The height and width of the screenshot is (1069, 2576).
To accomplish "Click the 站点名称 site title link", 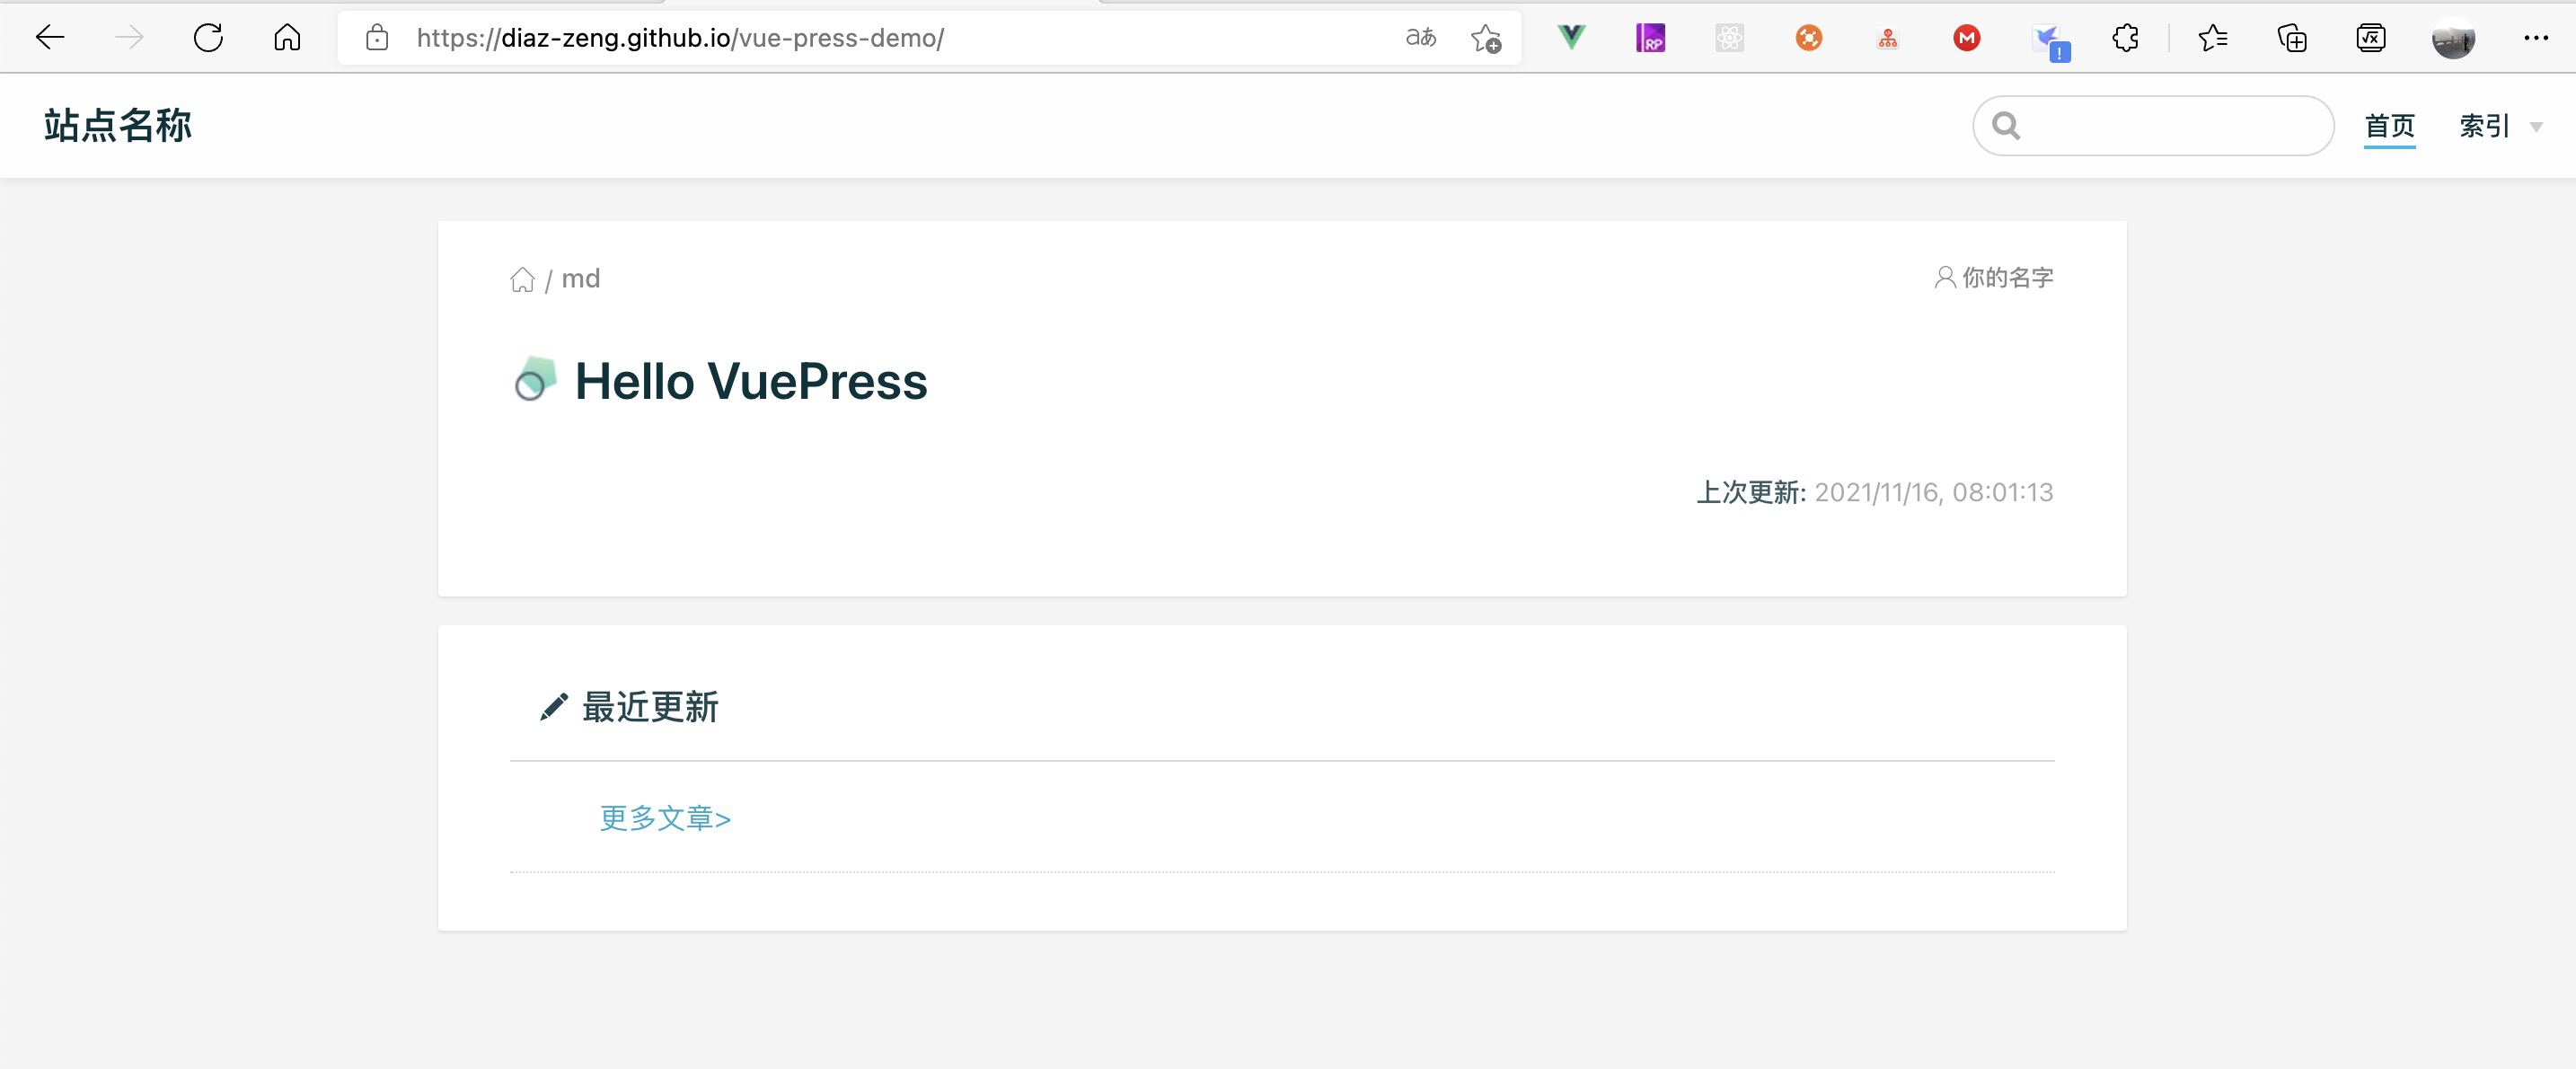I will point(118,126).
